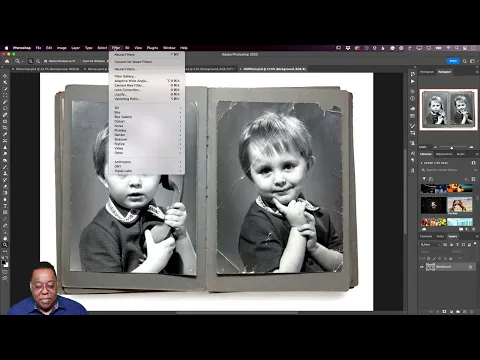Open the collapsed History panel icon
The height and width of the screenshot is (360, 480).
[x=413, y=74]
